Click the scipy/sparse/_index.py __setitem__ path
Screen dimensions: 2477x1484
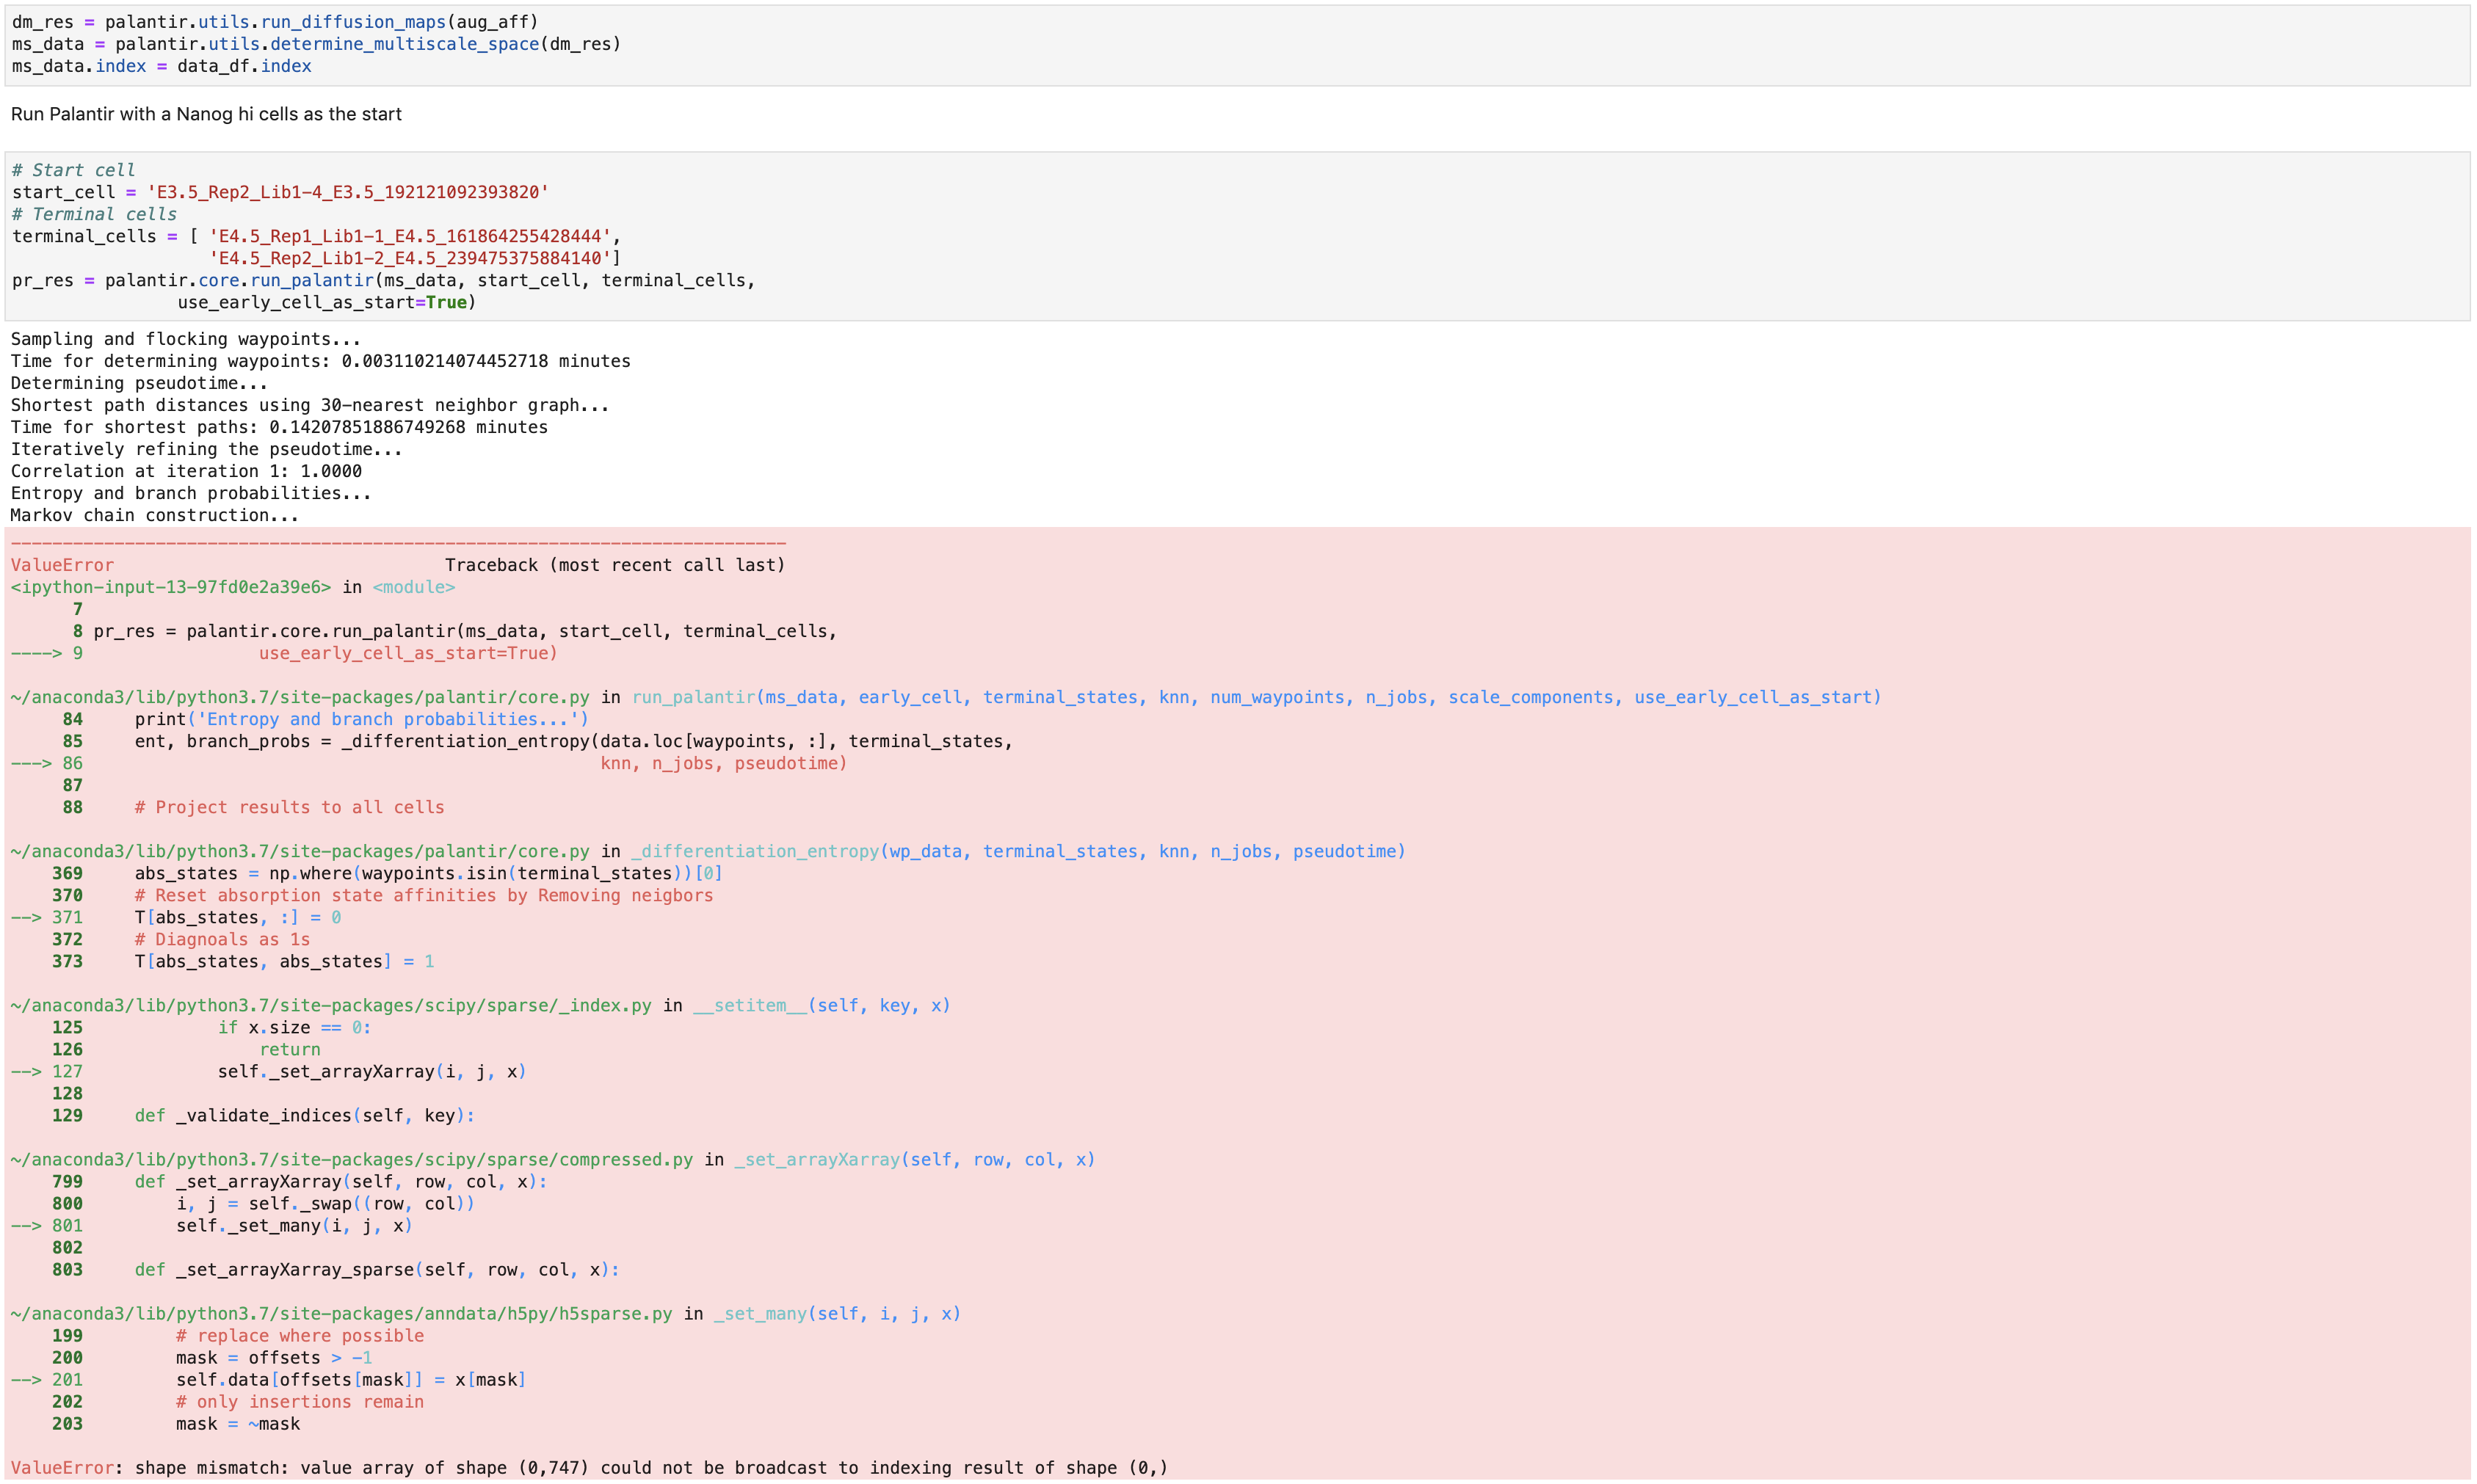pyautogui.click(x=330, y=1005)
